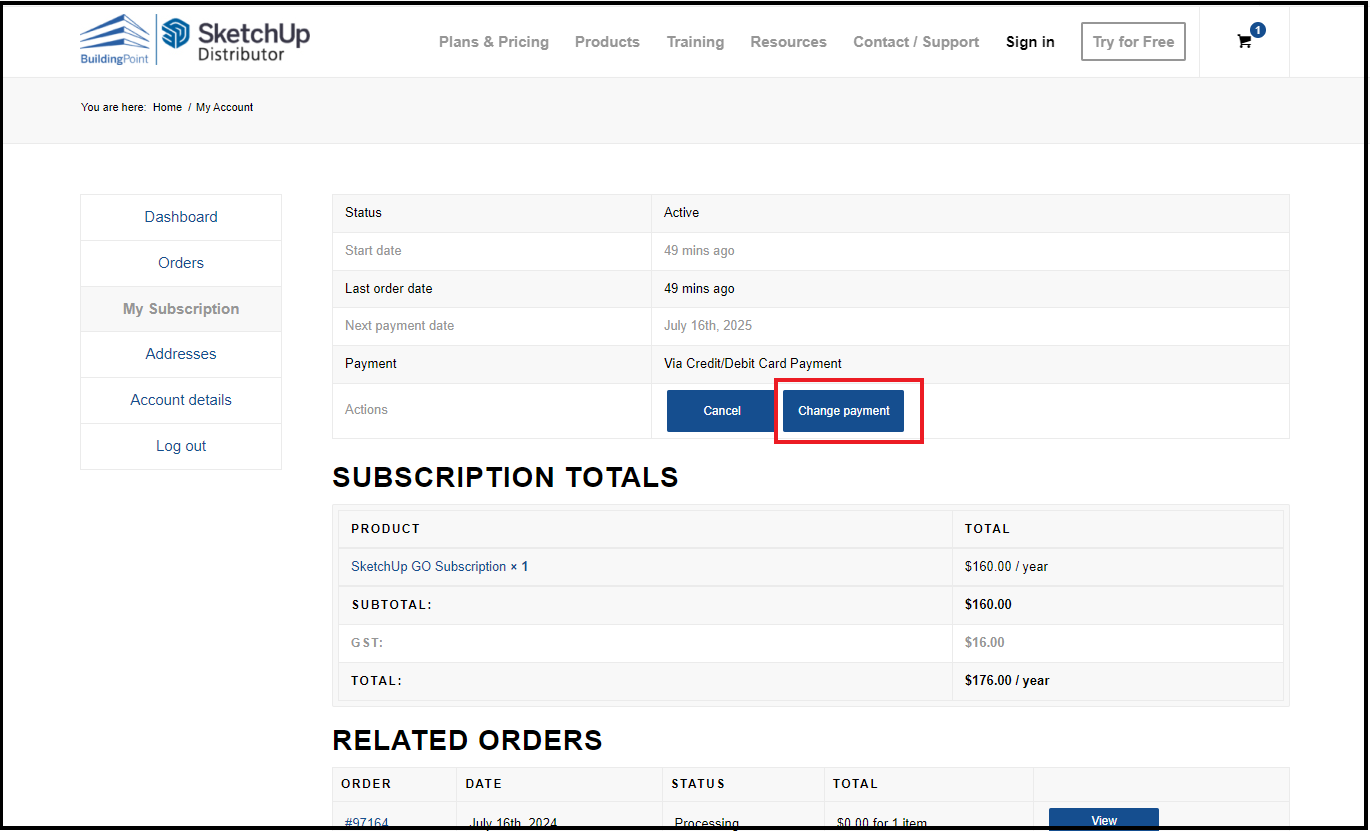
Task: Cancel the subscription
Action: click(x=721, y=411)
